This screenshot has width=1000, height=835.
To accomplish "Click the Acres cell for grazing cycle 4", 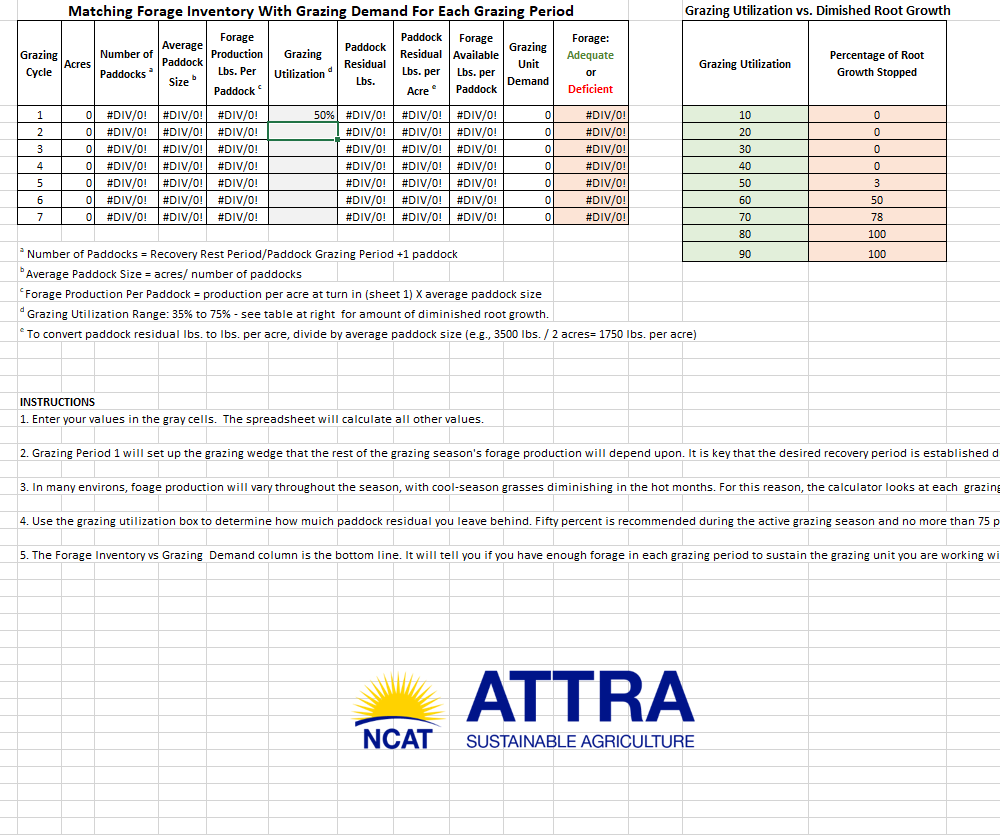I will (77, 166).
